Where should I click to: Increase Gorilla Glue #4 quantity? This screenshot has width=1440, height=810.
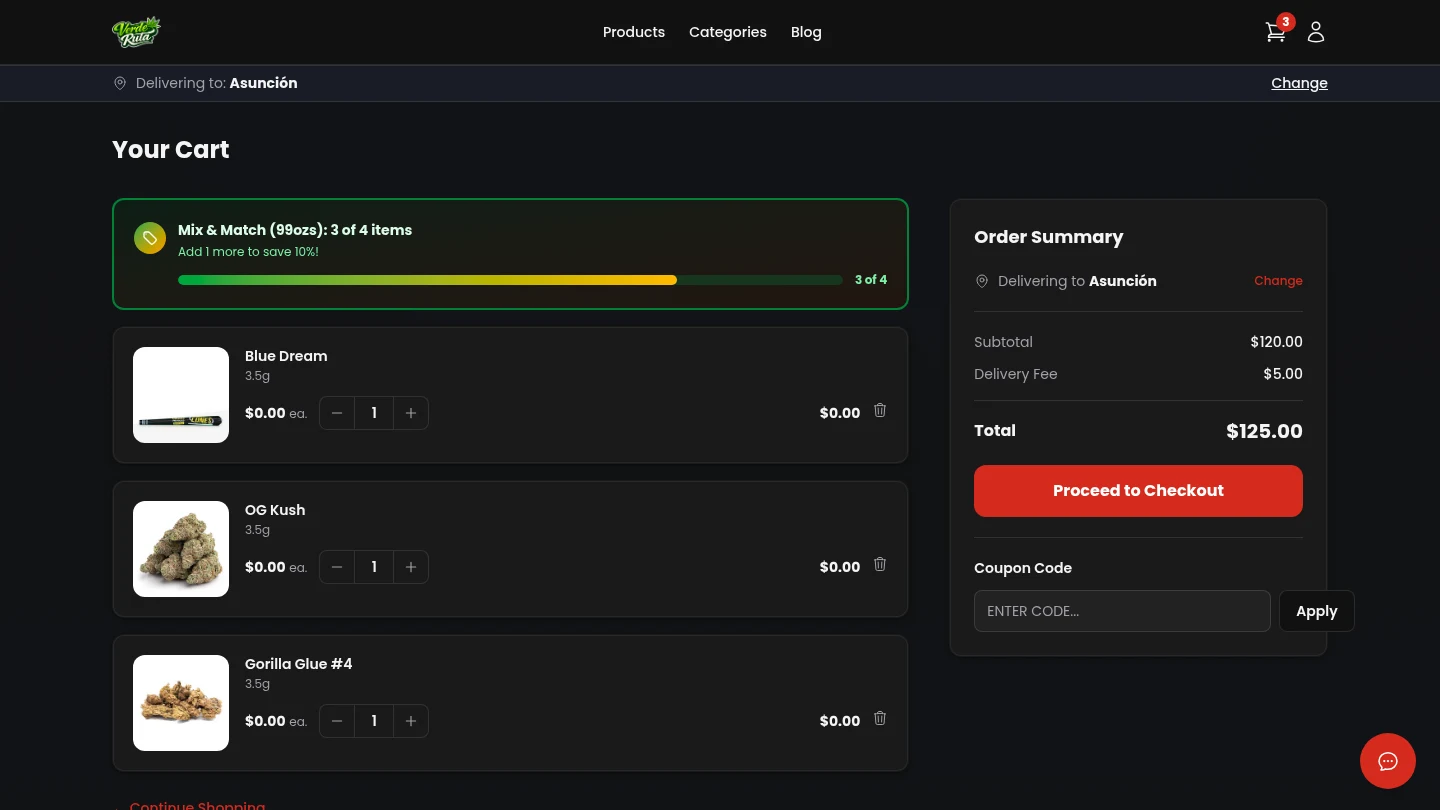[x=411, y=721]
